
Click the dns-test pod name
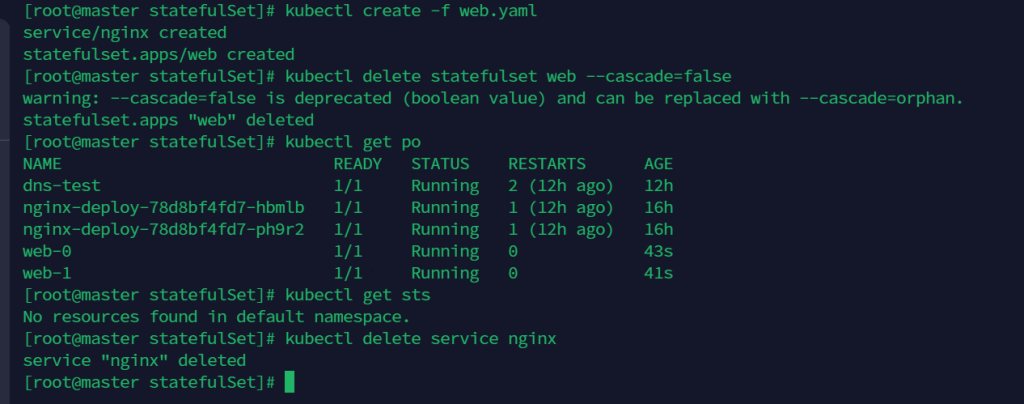[62, 186]
